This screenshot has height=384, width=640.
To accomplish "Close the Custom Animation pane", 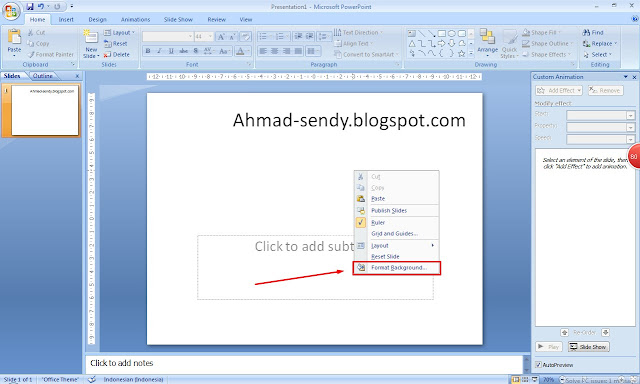I will pyautogui.click(x=634, y=77).
